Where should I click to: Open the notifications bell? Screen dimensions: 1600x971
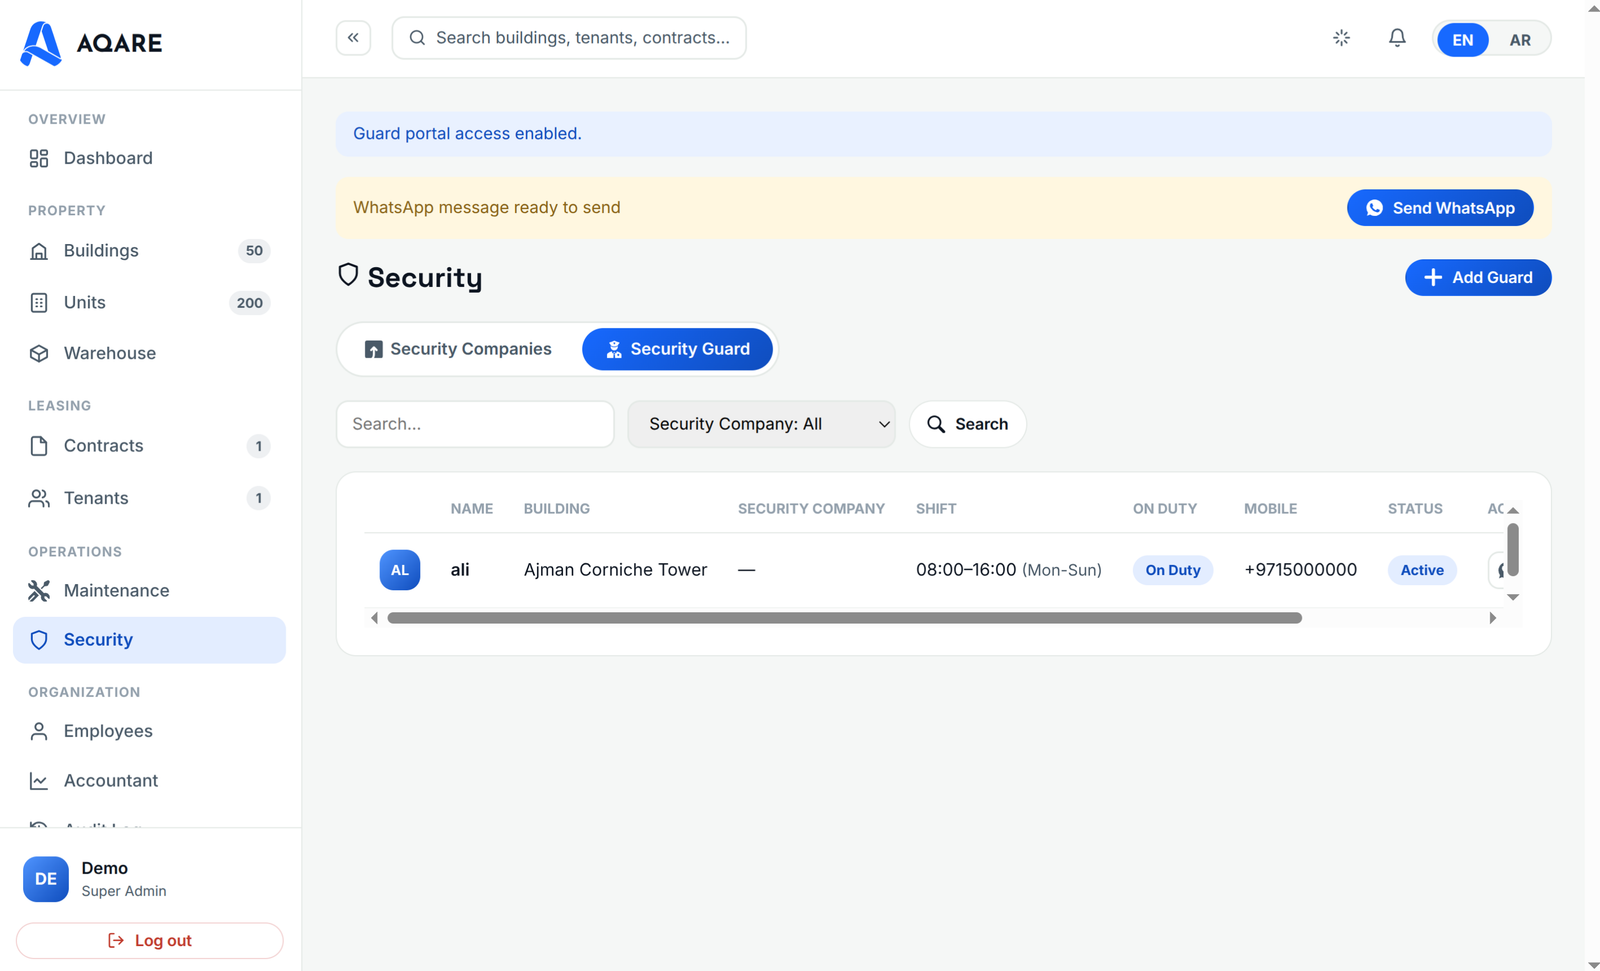(1397, 38)
